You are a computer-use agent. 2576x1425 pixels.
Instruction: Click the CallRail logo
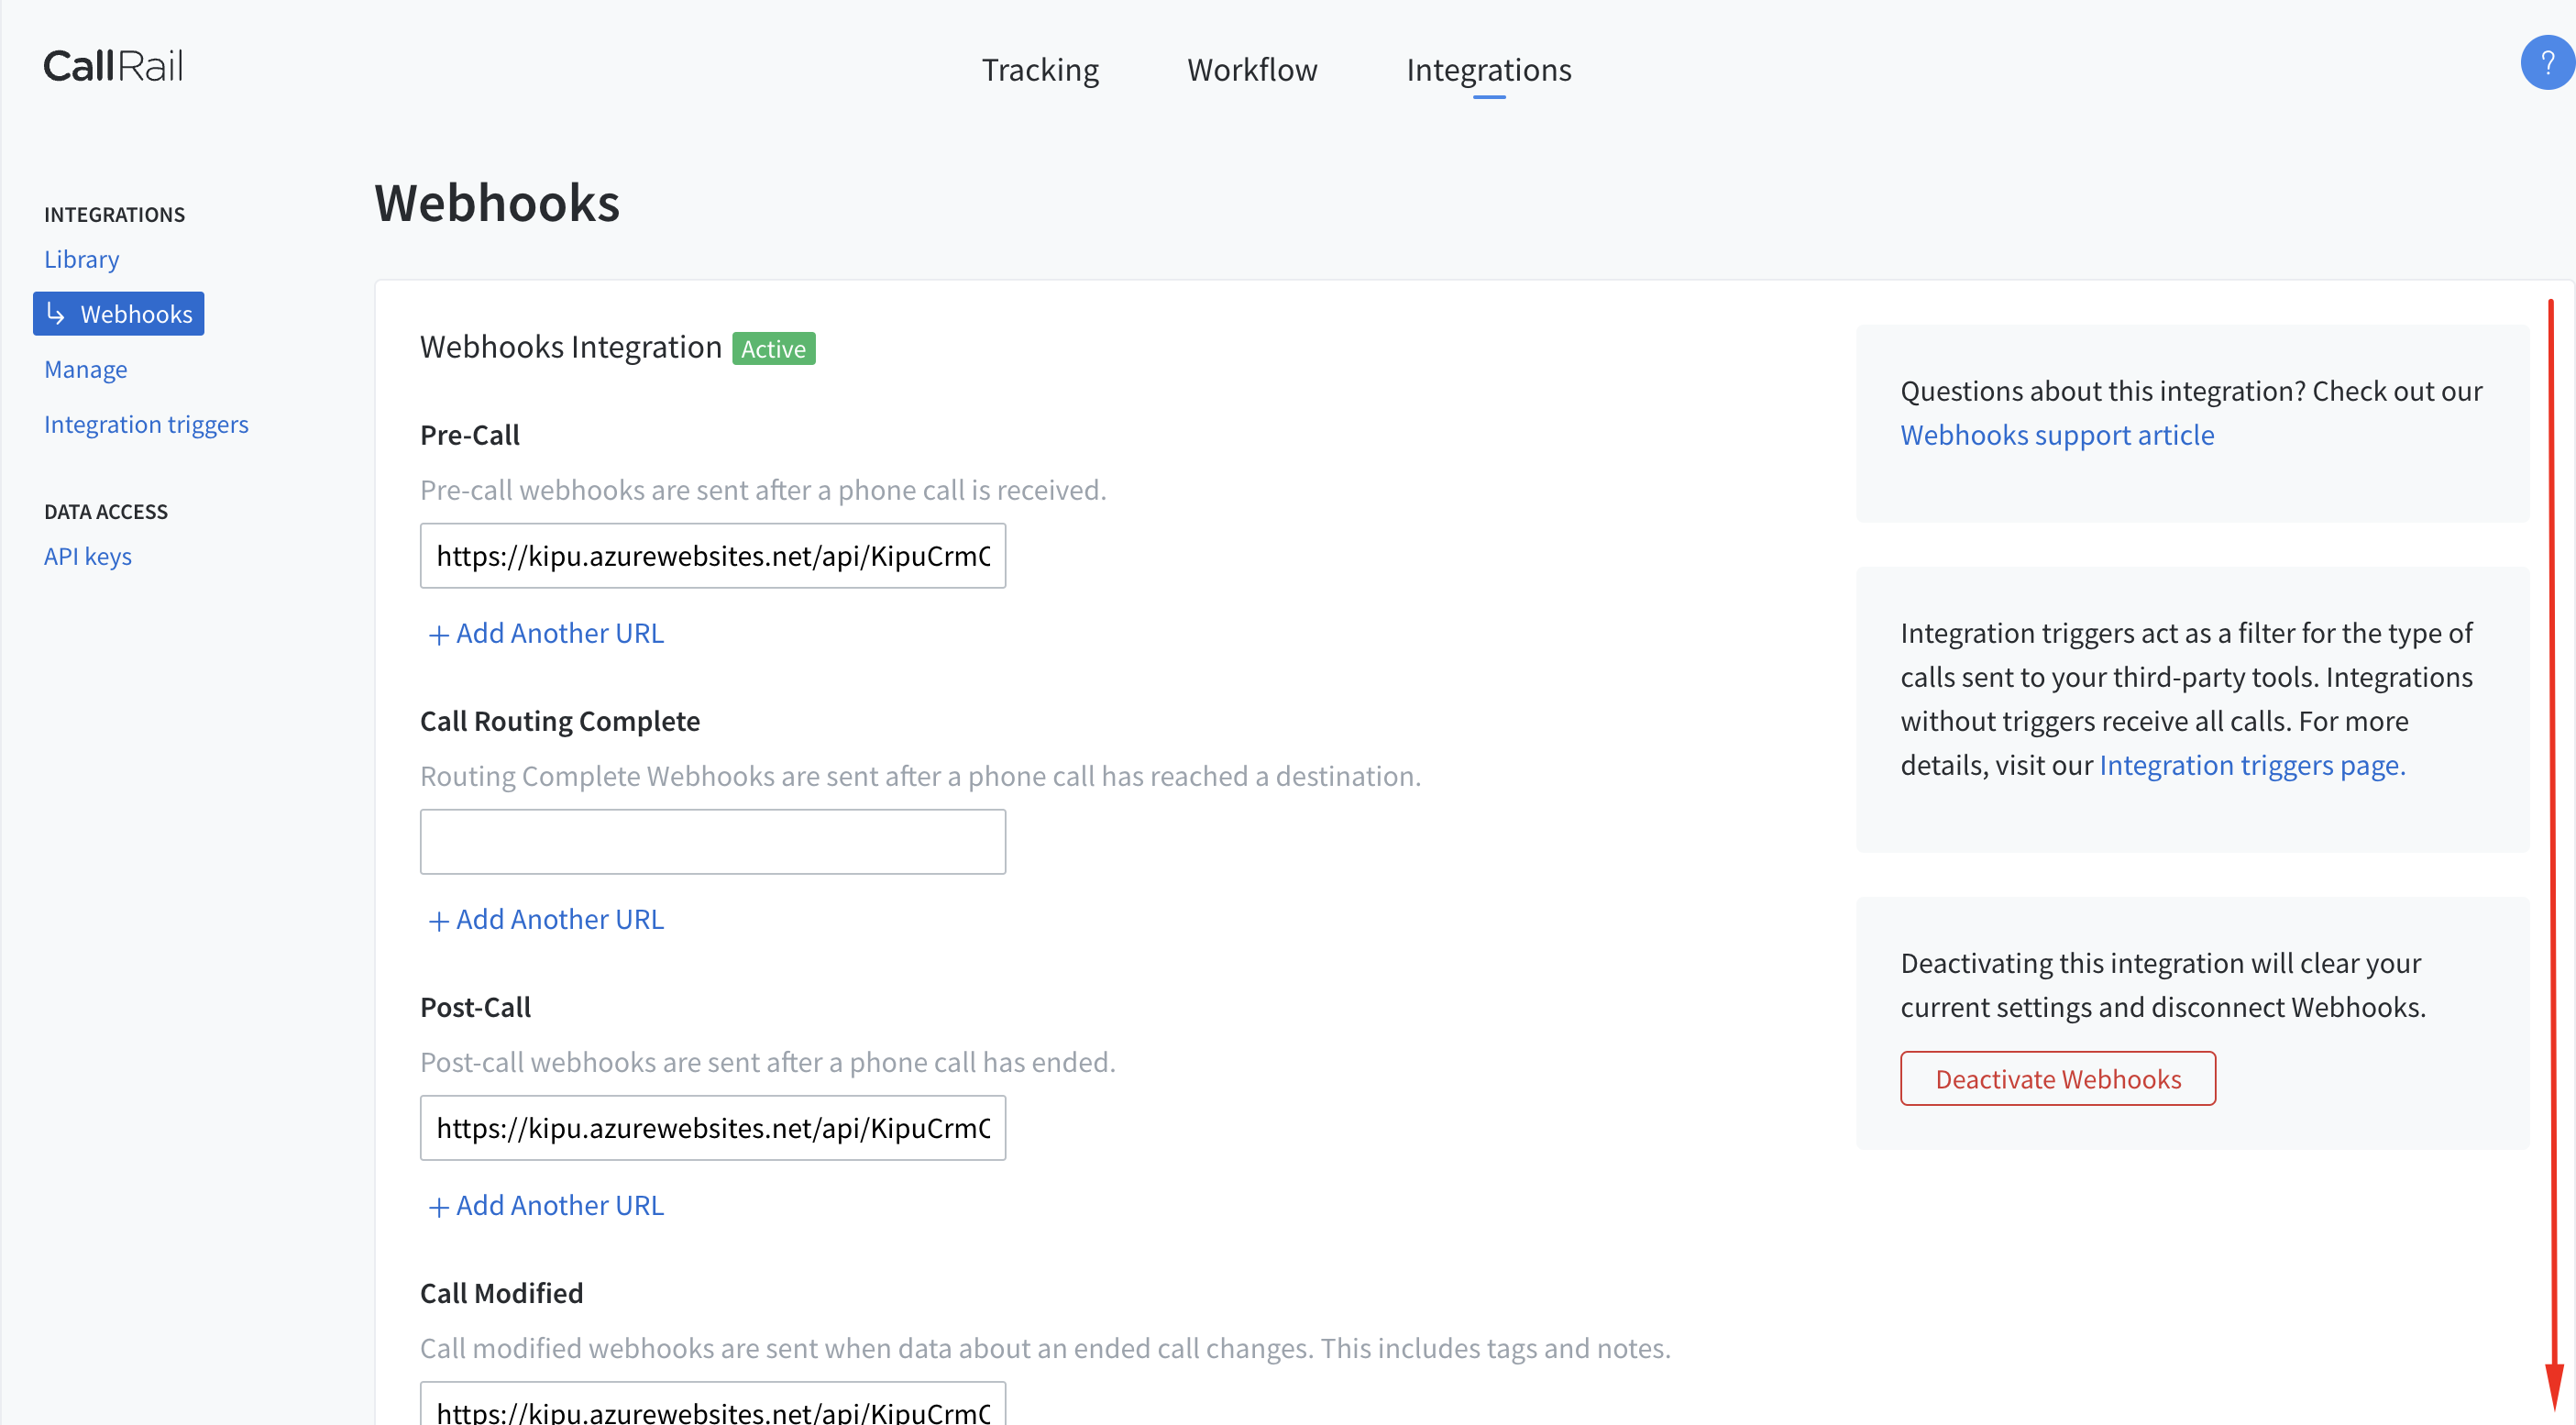tap(113, 66)
